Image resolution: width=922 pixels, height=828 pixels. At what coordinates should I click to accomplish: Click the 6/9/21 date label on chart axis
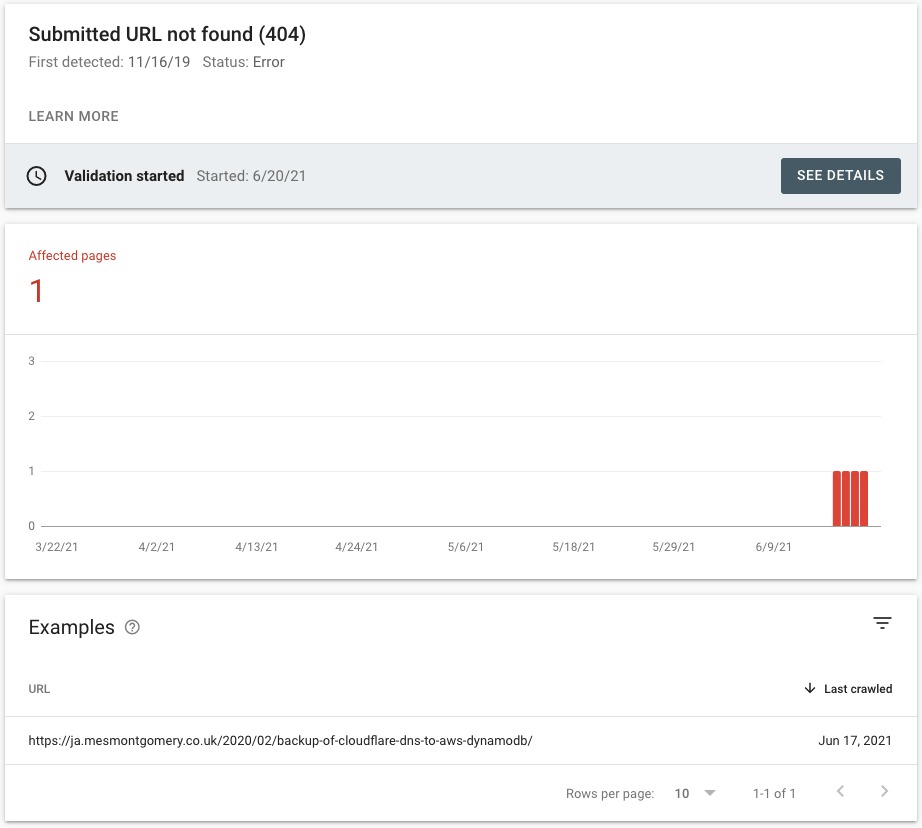coord(772,547)
